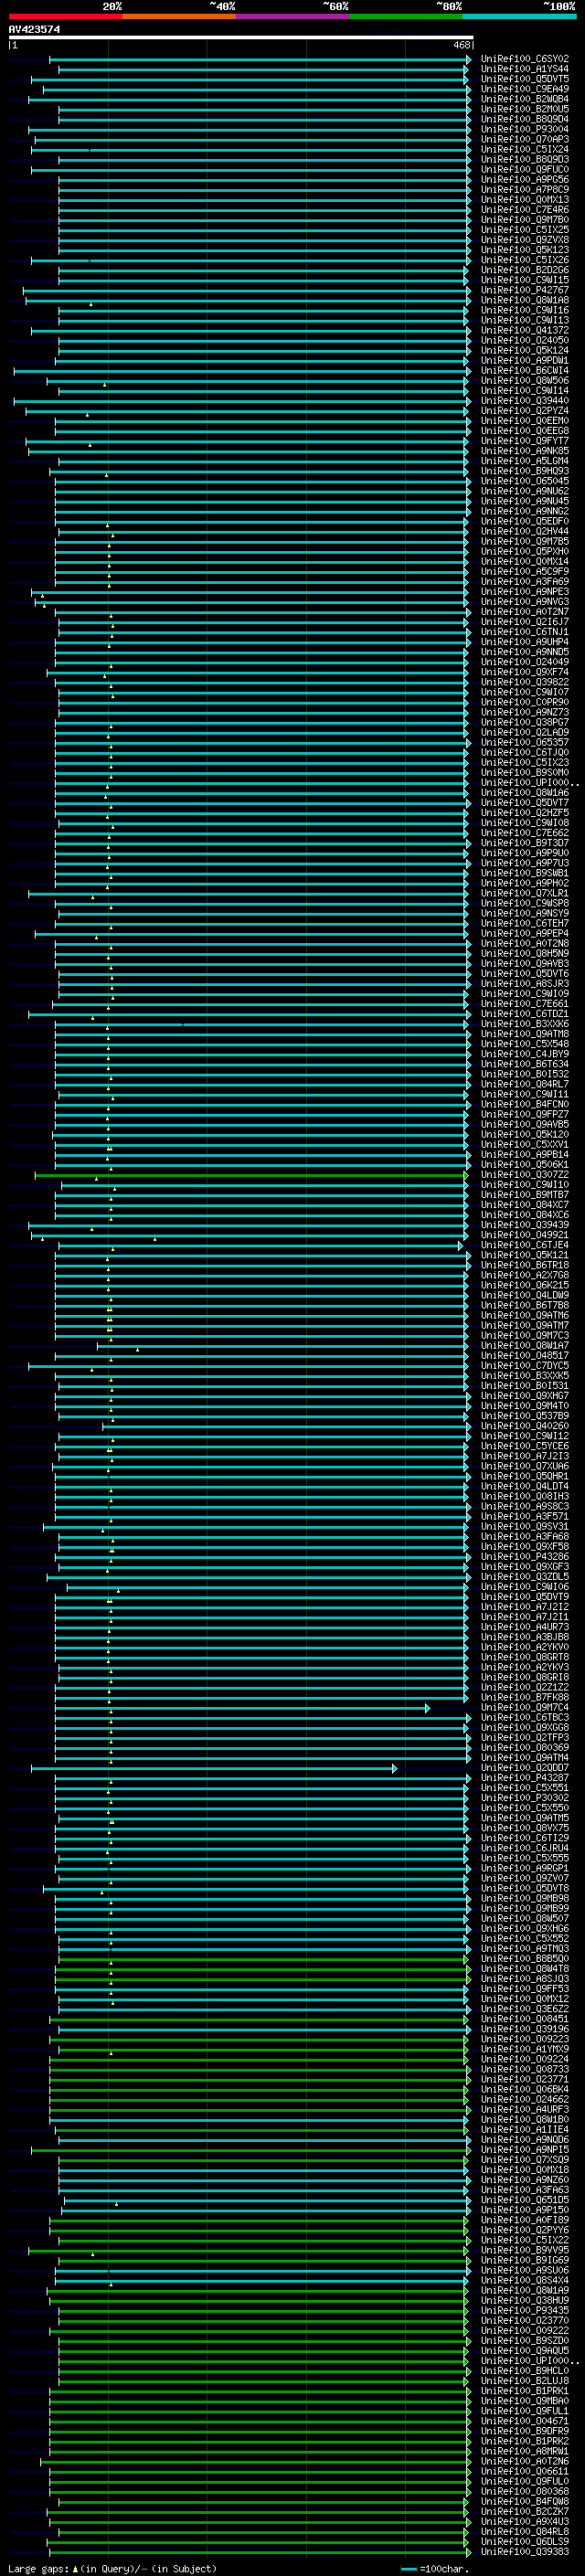Screen dimensions: 585x2576
Task: Select the UniRef100_B2D2G6 label
Action: (x=524, y=270)
